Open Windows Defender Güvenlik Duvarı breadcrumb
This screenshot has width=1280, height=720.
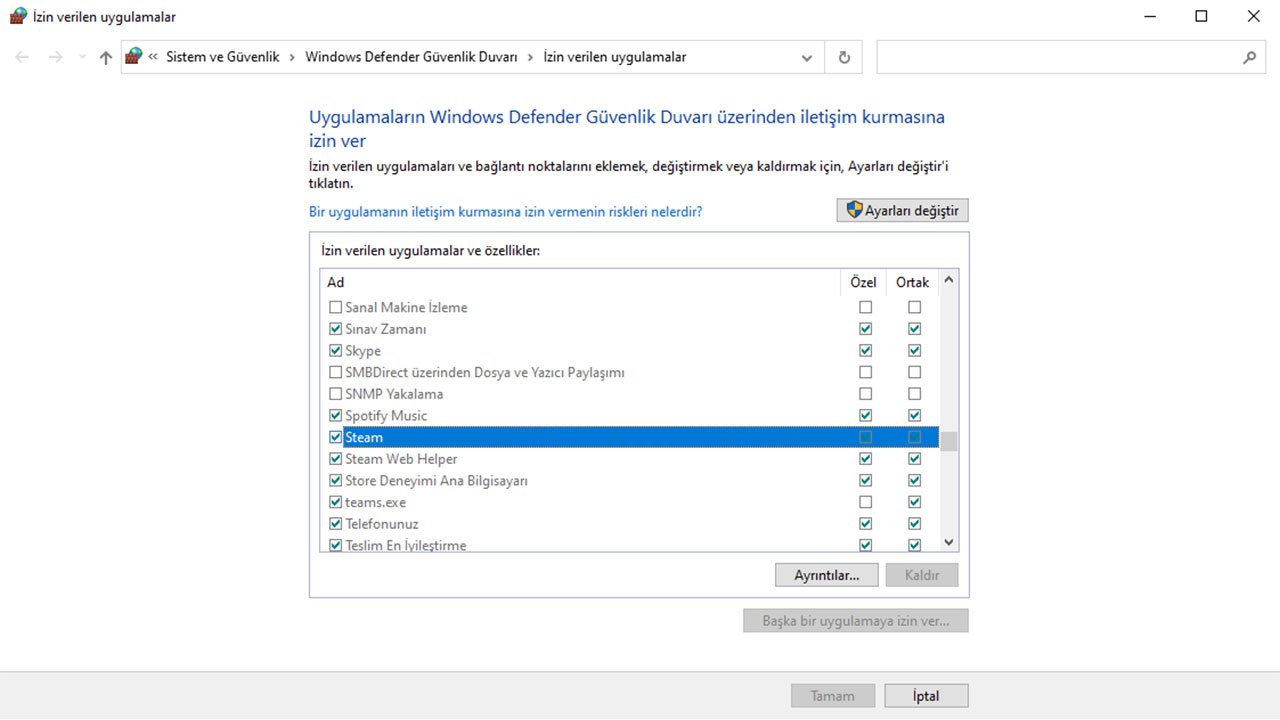[x=412, y=57]
